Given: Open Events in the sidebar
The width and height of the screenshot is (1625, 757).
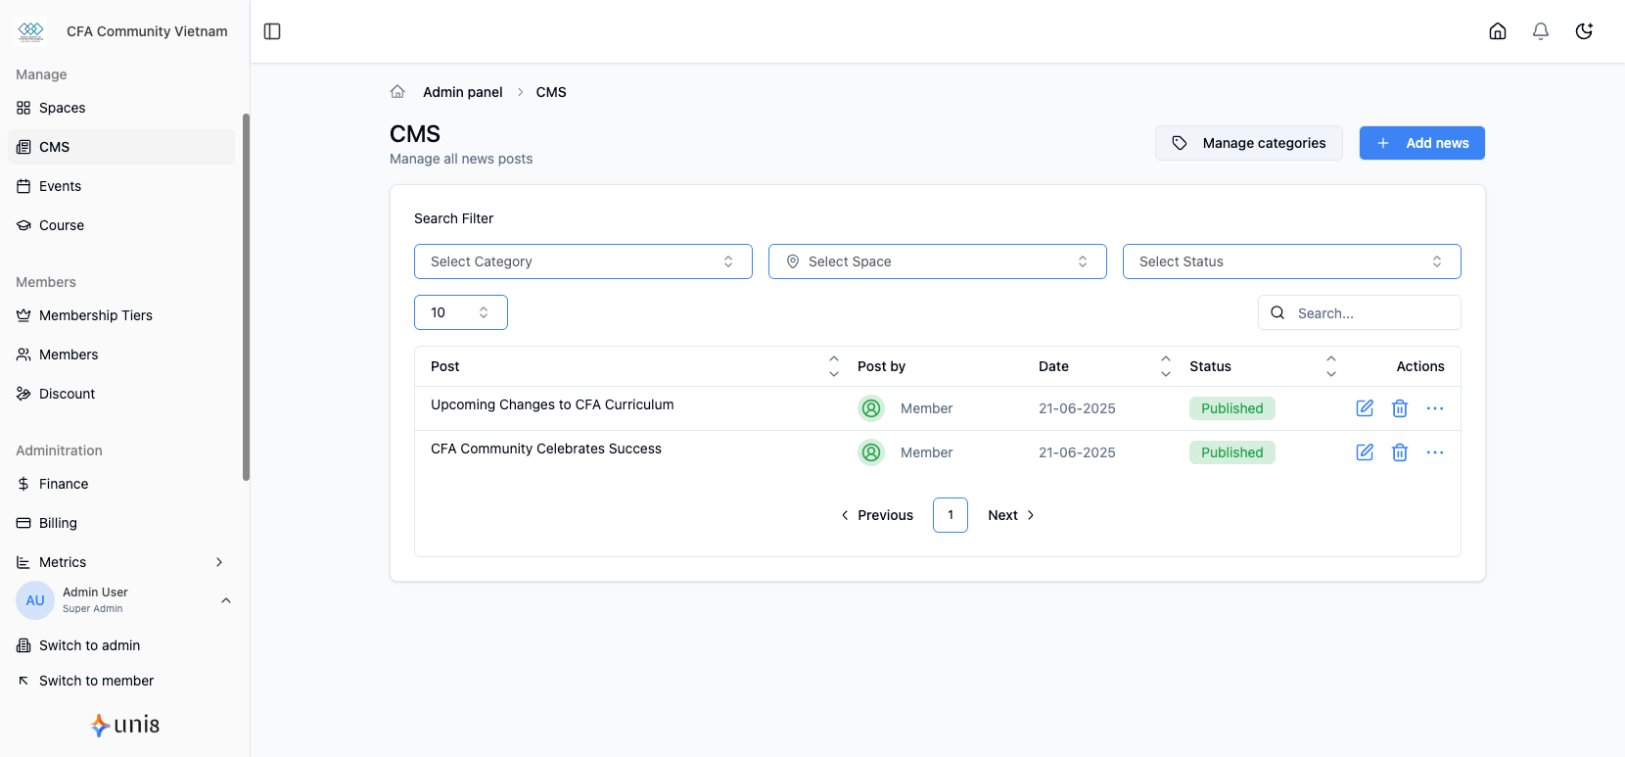Looking at the screenshot, I should click(x=60, y=186).
